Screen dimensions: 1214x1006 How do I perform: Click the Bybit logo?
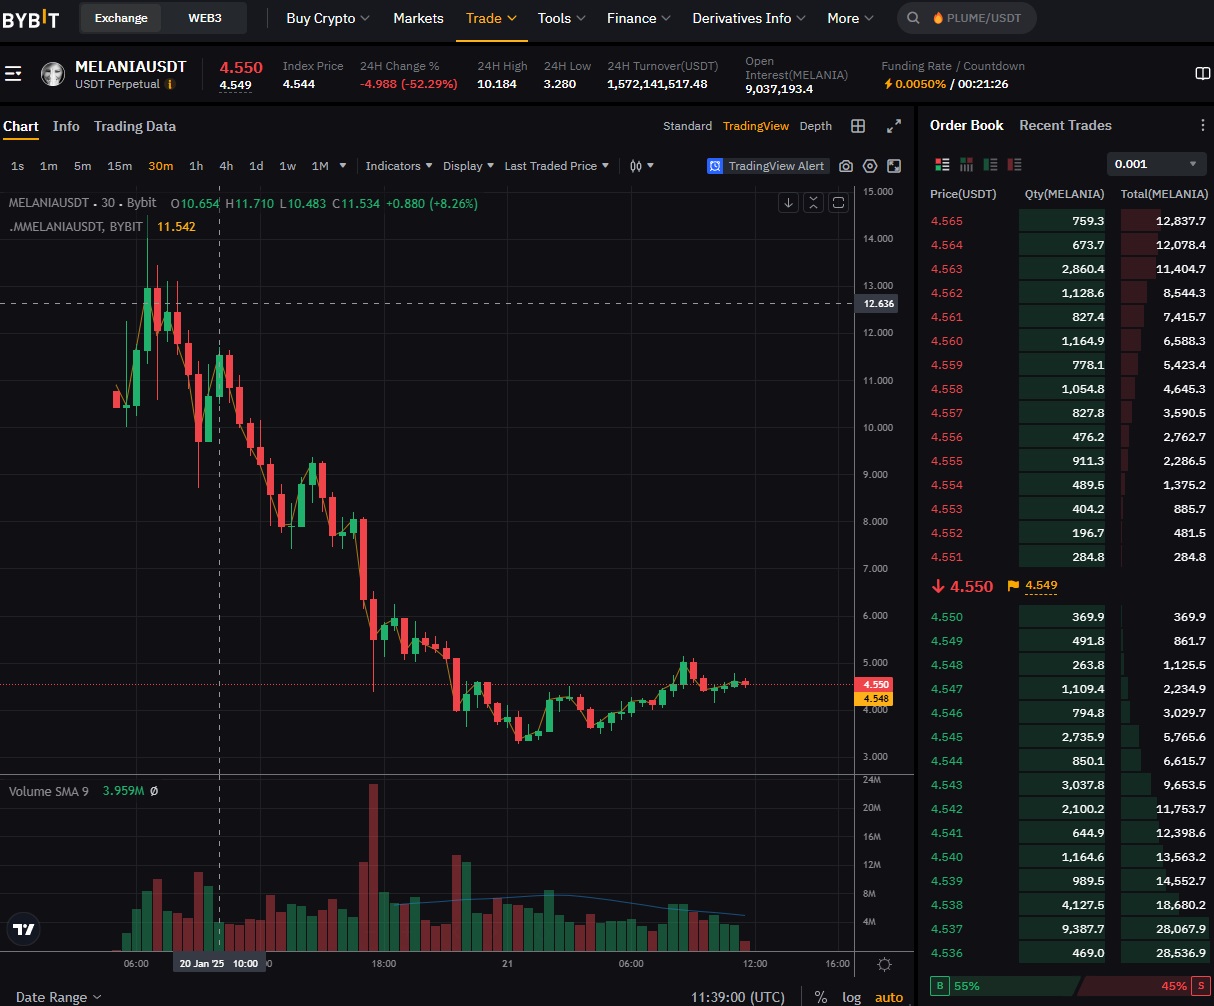coord(31,18)
